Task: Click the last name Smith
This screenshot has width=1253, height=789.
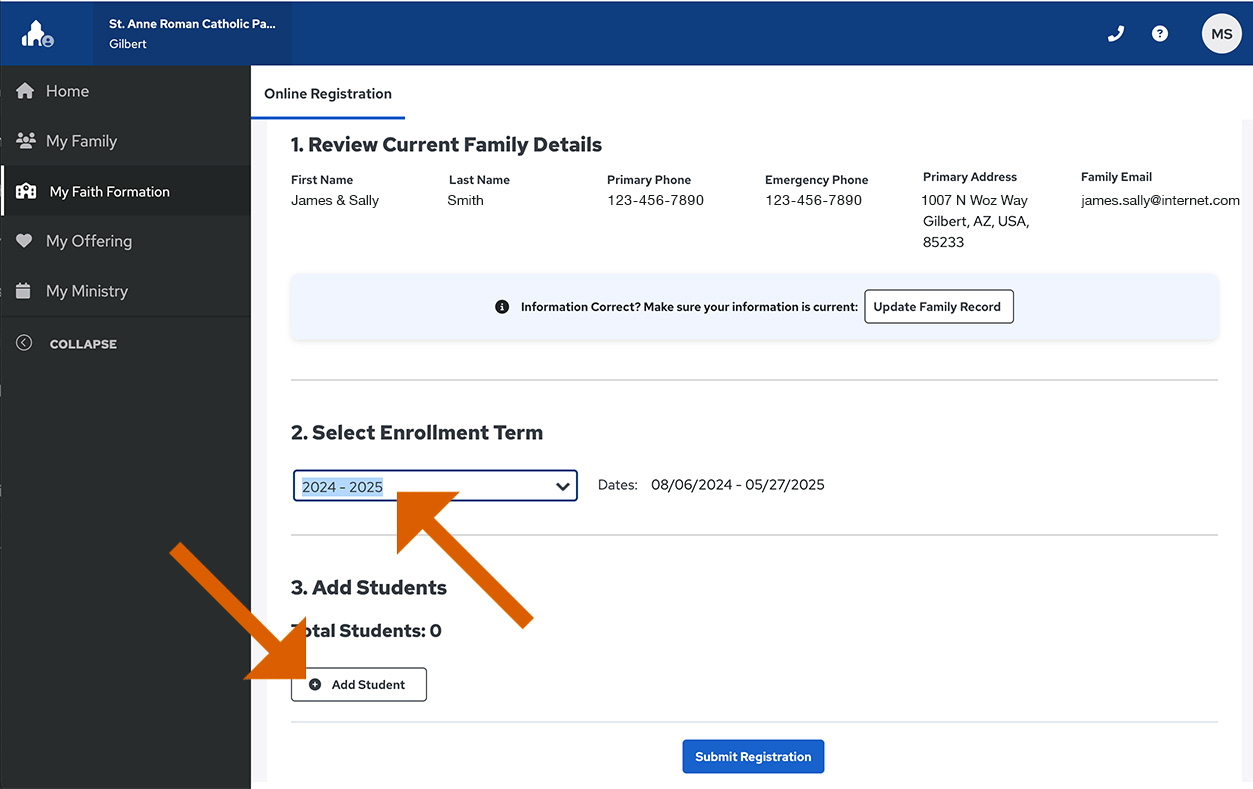Action: [x=465, y=200]
